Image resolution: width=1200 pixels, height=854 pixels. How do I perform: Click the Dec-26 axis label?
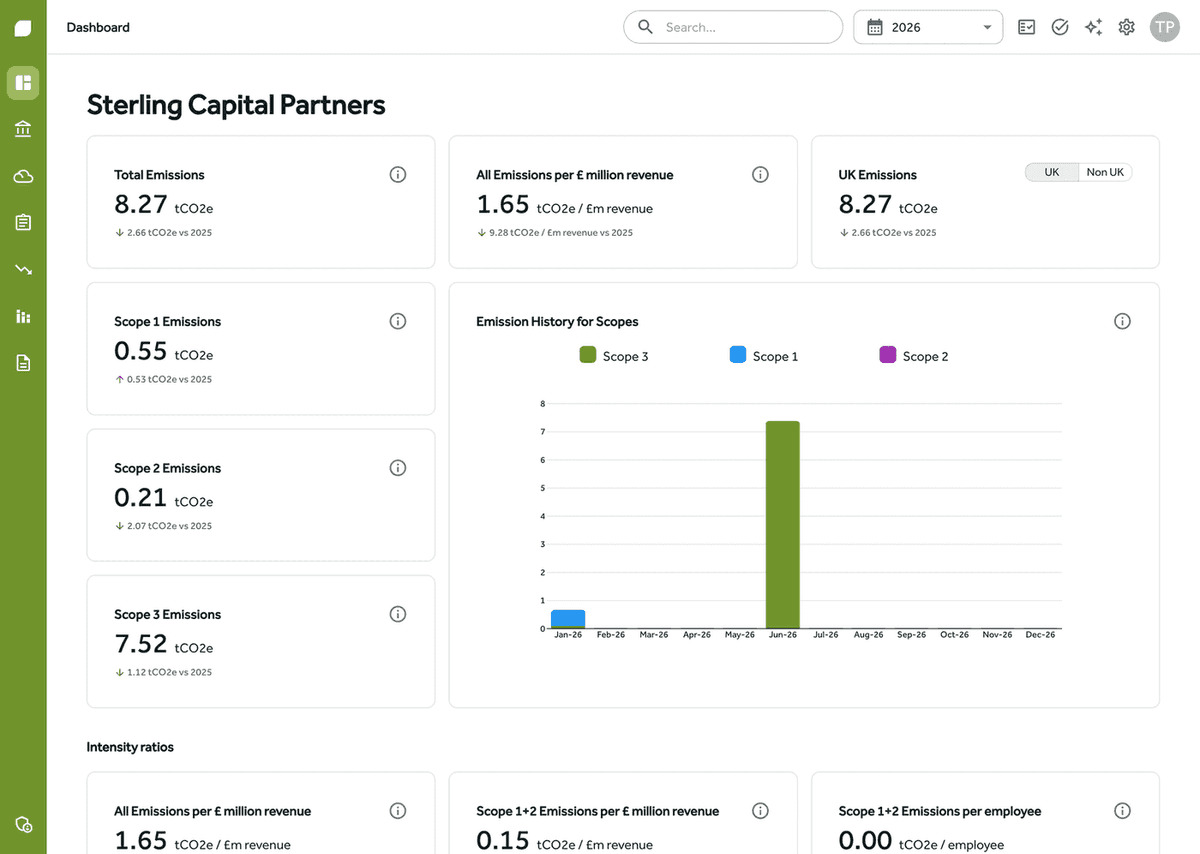[1041, 635]
